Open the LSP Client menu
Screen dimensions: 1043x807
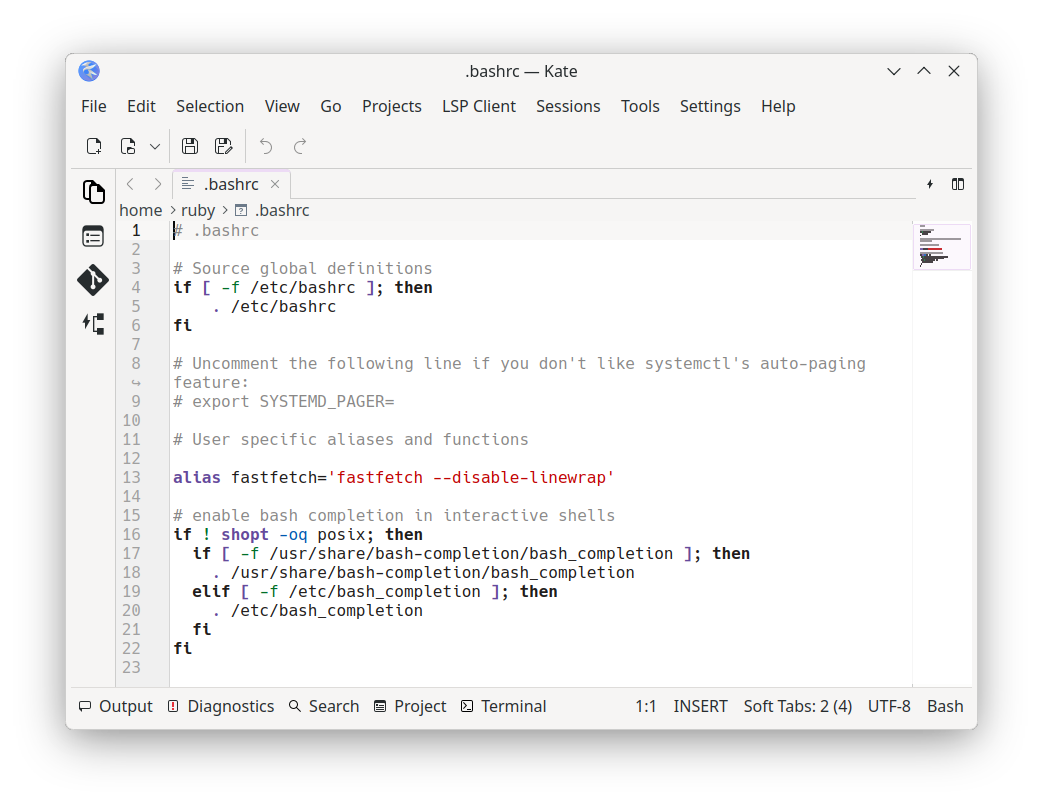479,106
